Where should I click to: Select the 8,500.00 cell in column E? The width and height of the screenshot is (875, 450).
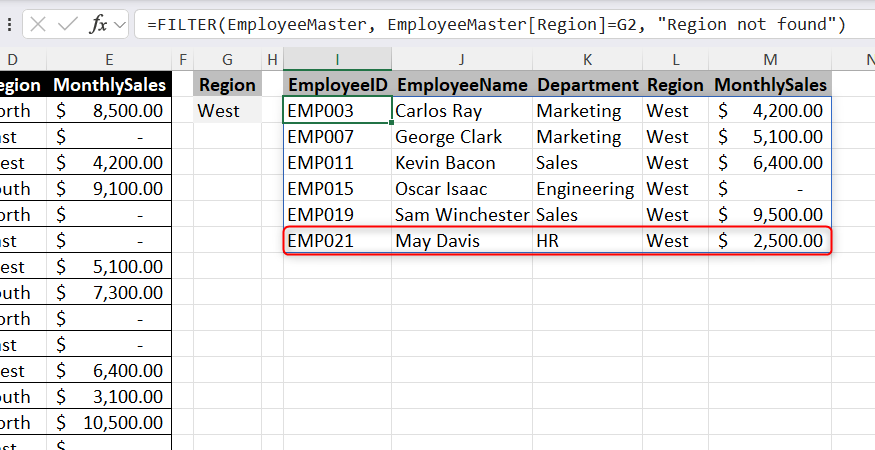click(109, 111)
